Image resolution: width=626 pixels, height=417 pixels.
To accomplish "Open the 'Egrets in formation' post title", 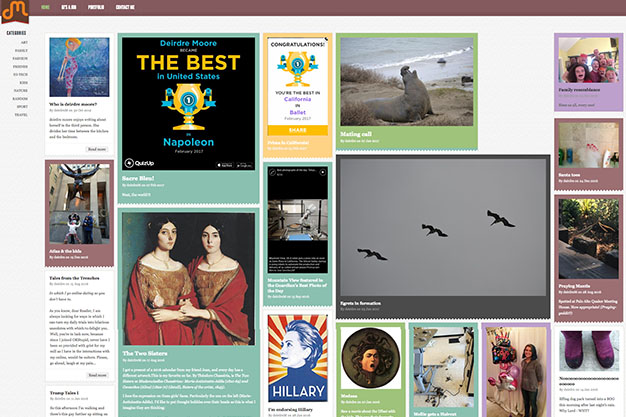I will 361,303.
